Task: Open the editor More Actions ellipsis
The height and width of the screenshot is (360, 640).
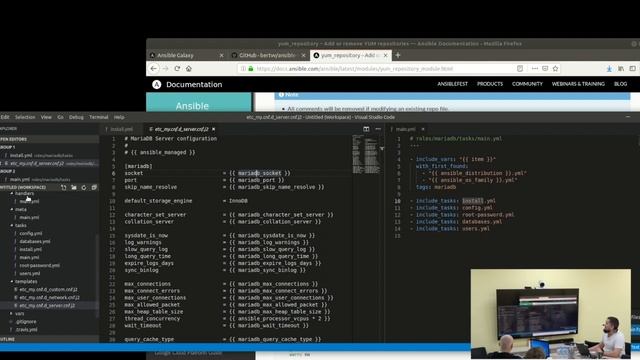Action: point(378,129)
